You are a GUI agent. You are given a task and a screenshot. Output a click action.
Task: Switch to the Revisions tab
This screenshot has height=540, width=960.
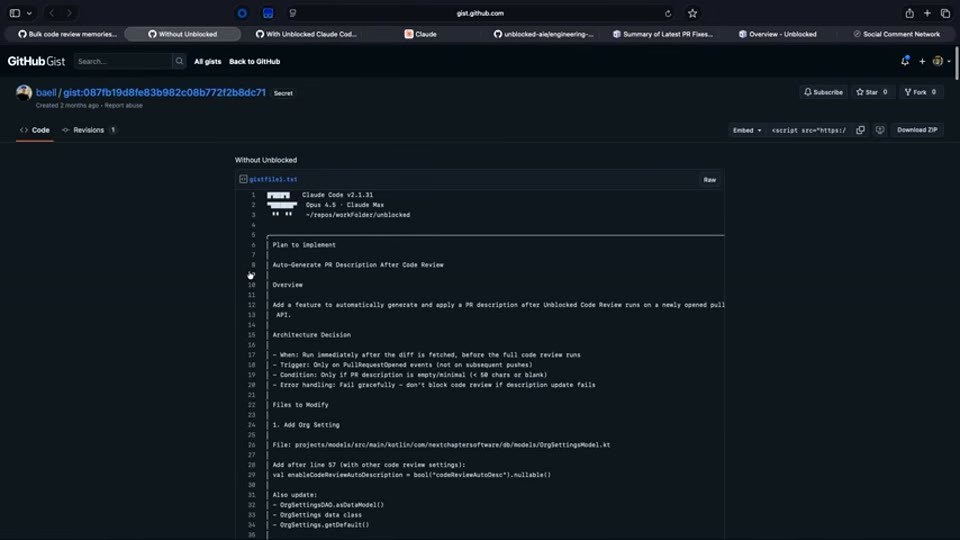[x=89, y=130]
